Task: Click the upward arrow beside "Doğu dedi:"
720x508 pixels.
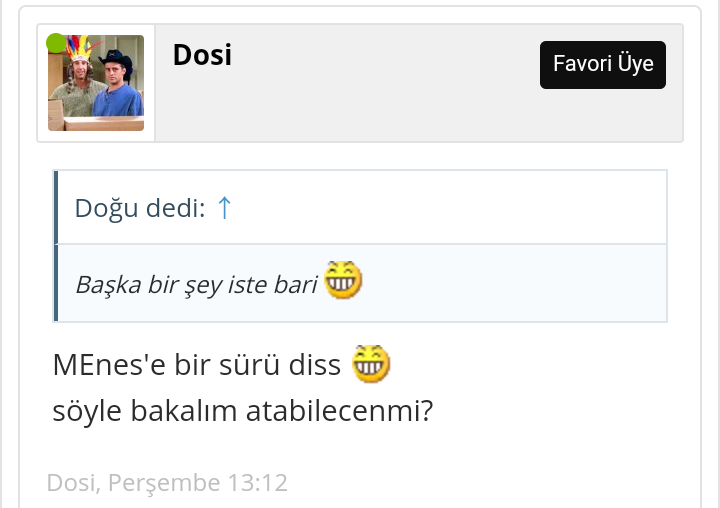Action: [x=224, y=208]
